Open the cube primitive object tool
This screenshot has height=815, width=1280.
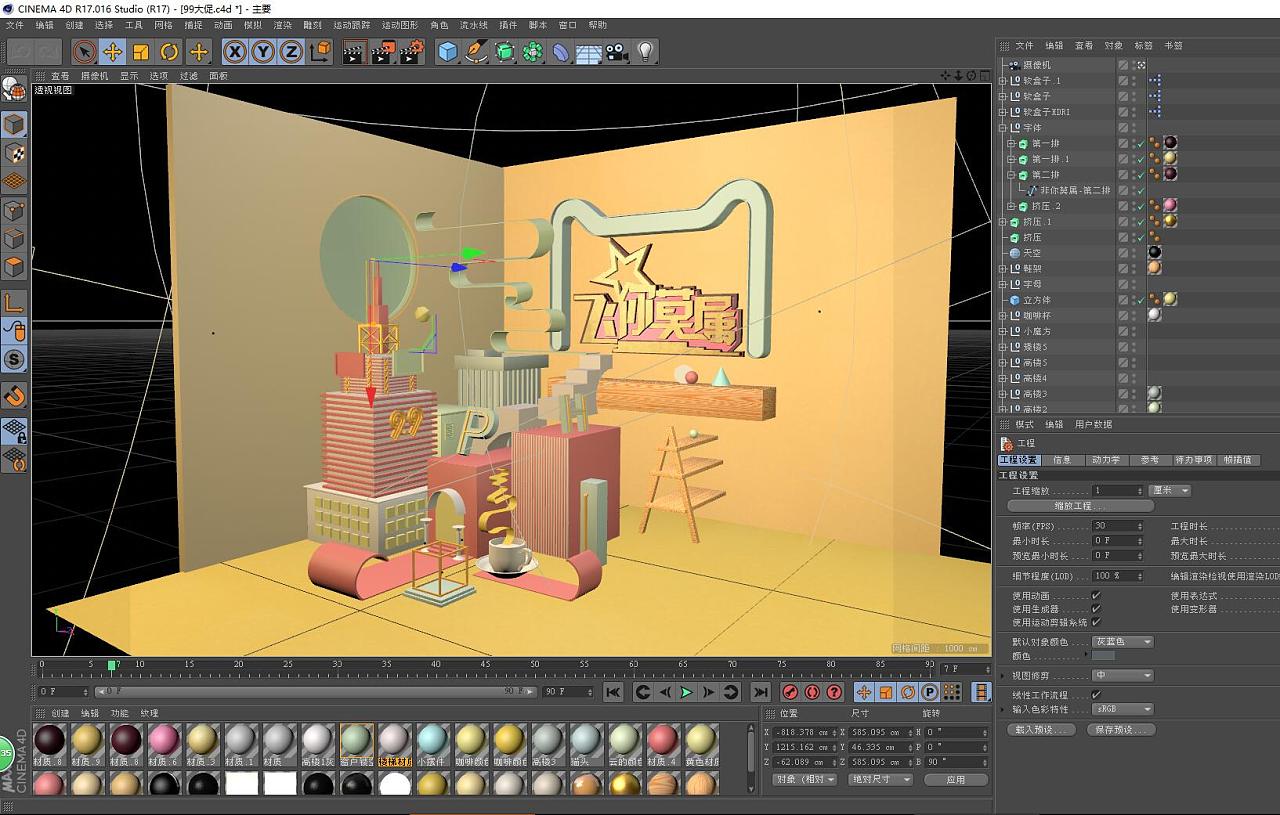pos(448,52)
